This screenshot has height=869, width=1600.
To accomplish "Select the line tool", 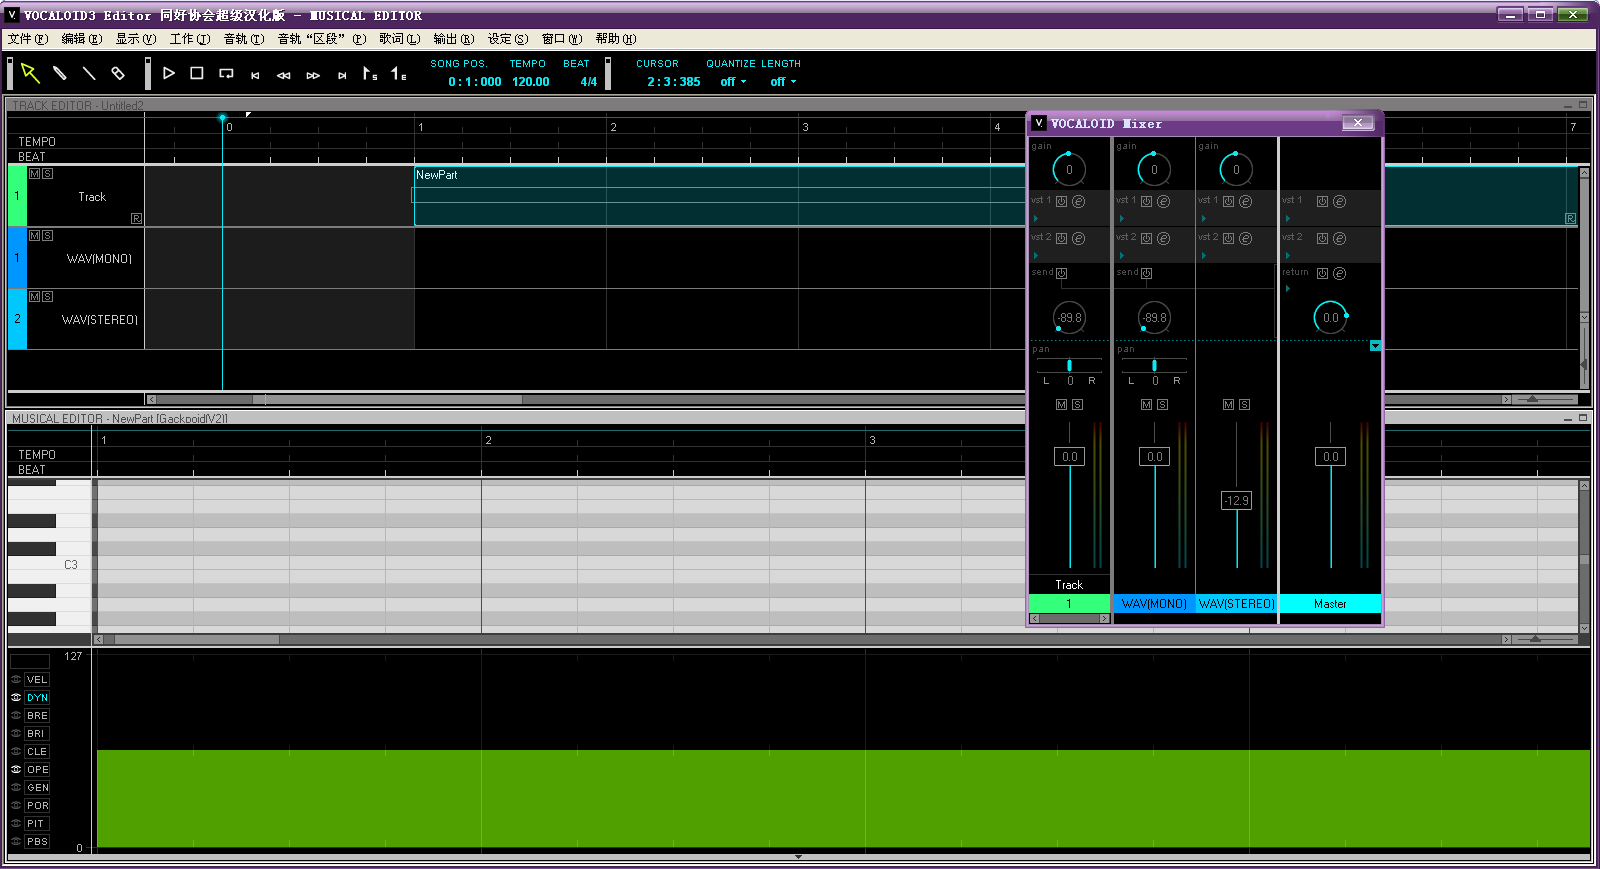I will 89,73.
